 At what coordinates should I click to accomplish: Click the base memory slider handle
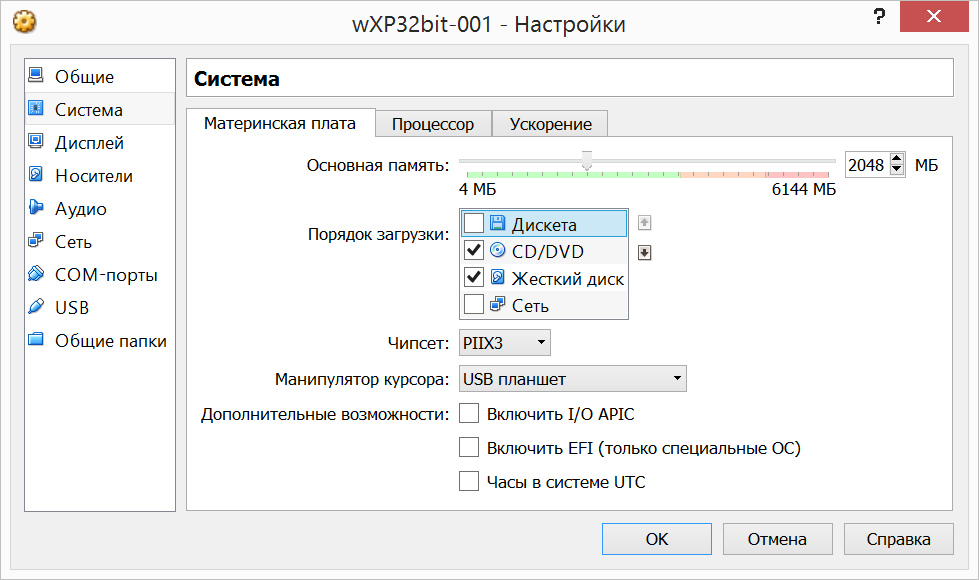[x=587, y=160]
